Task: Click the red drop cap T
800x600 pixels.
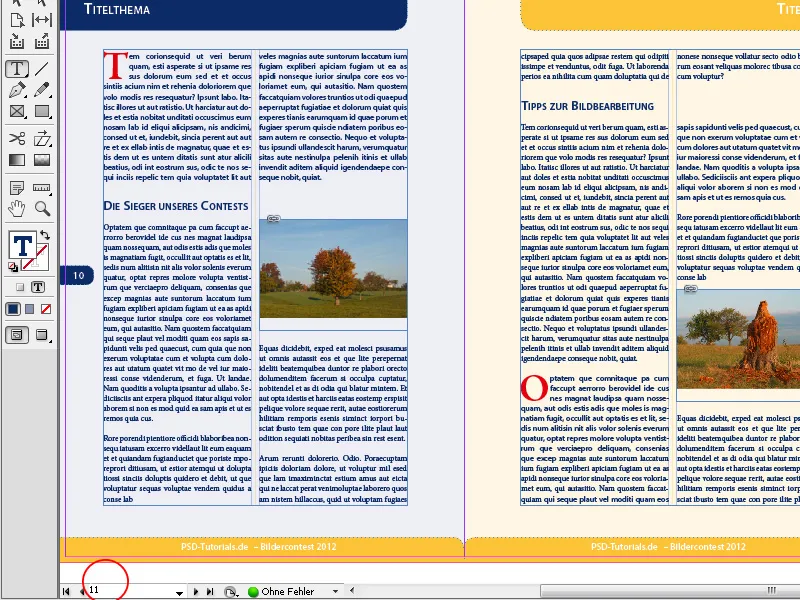Action: [x=115, y=65]
